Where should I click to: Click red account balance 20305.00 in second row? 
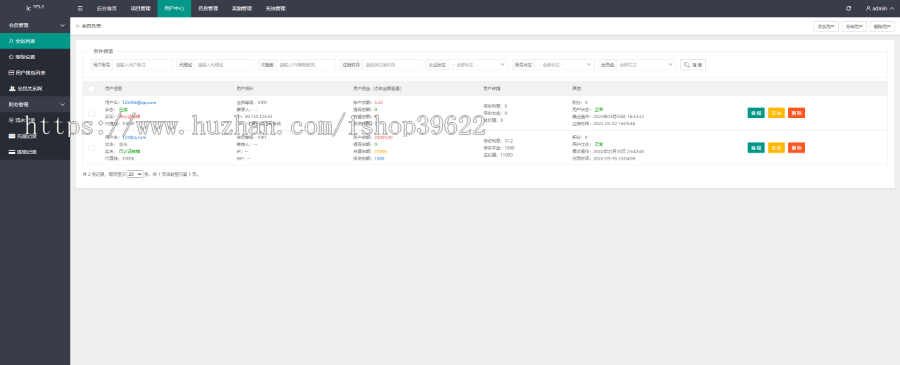point(383,138)
